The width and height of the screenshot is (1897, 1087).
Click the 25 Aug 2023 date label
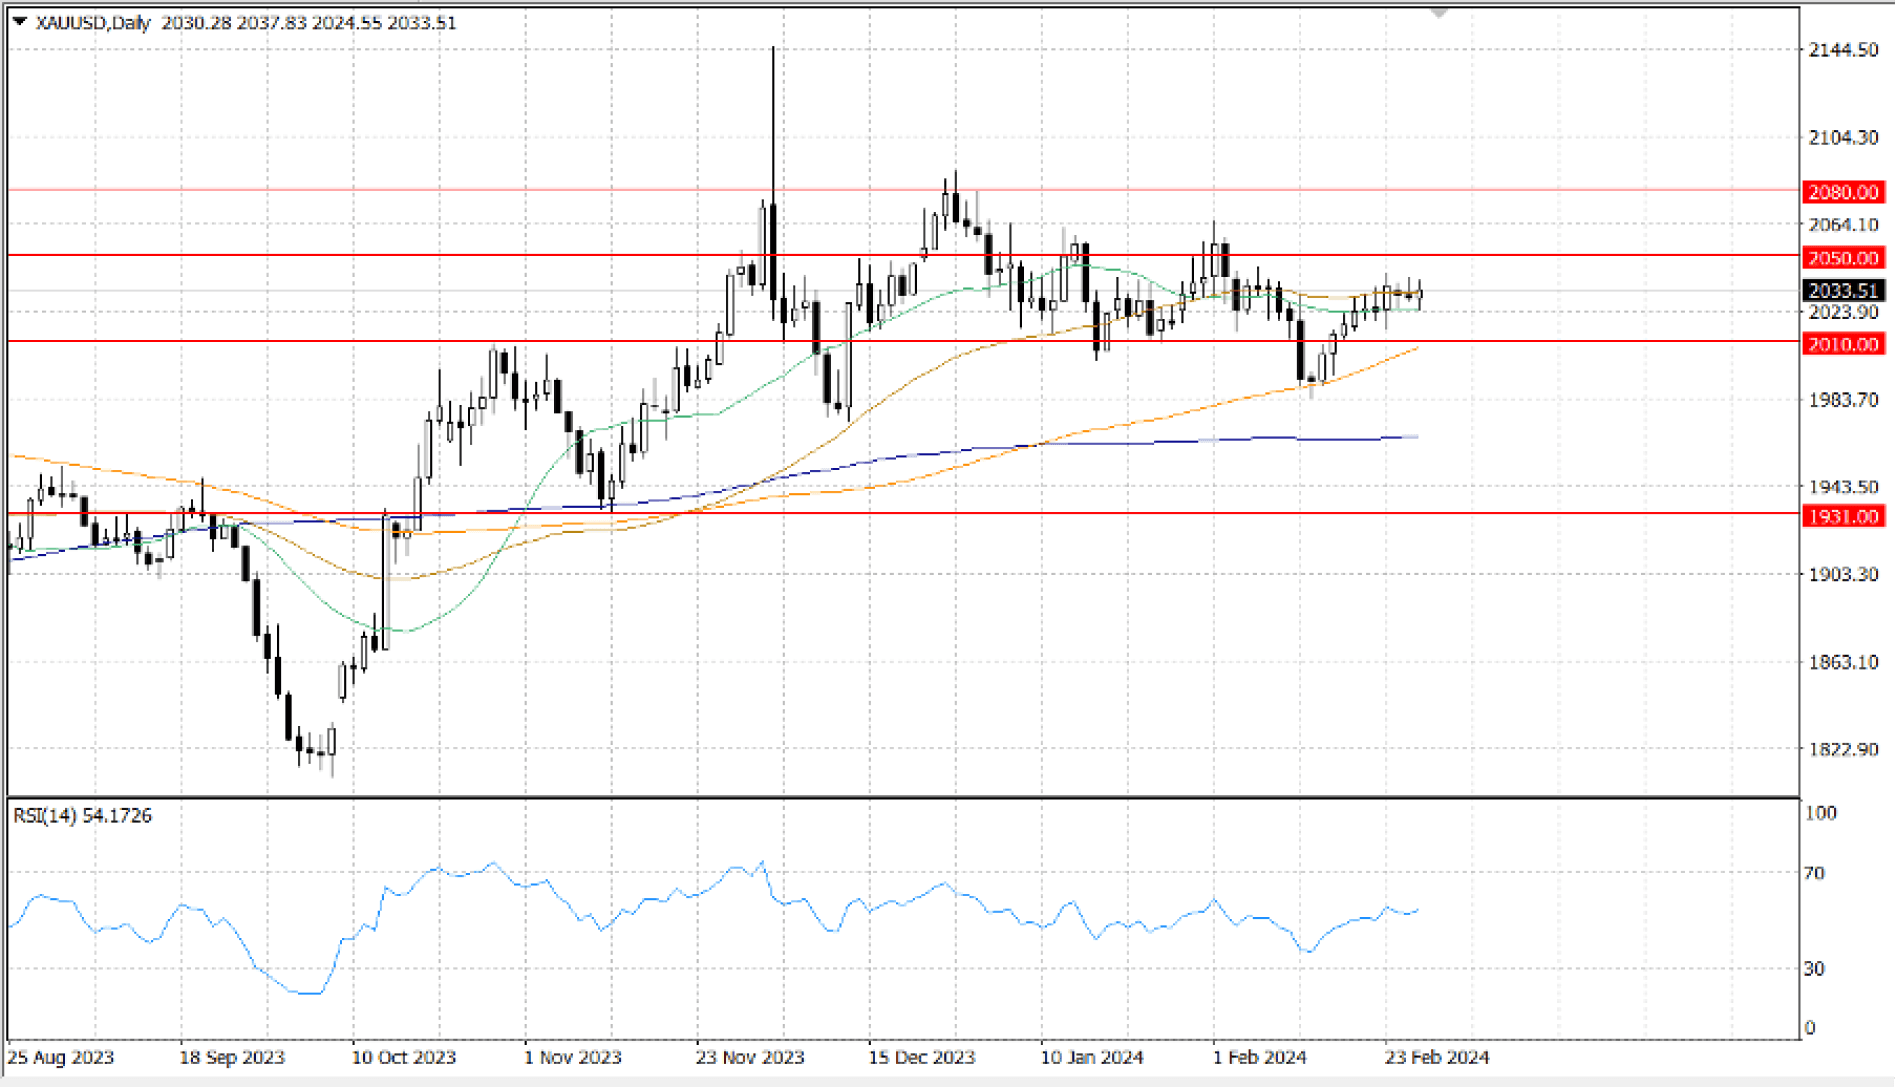[x=61, y=1057]
